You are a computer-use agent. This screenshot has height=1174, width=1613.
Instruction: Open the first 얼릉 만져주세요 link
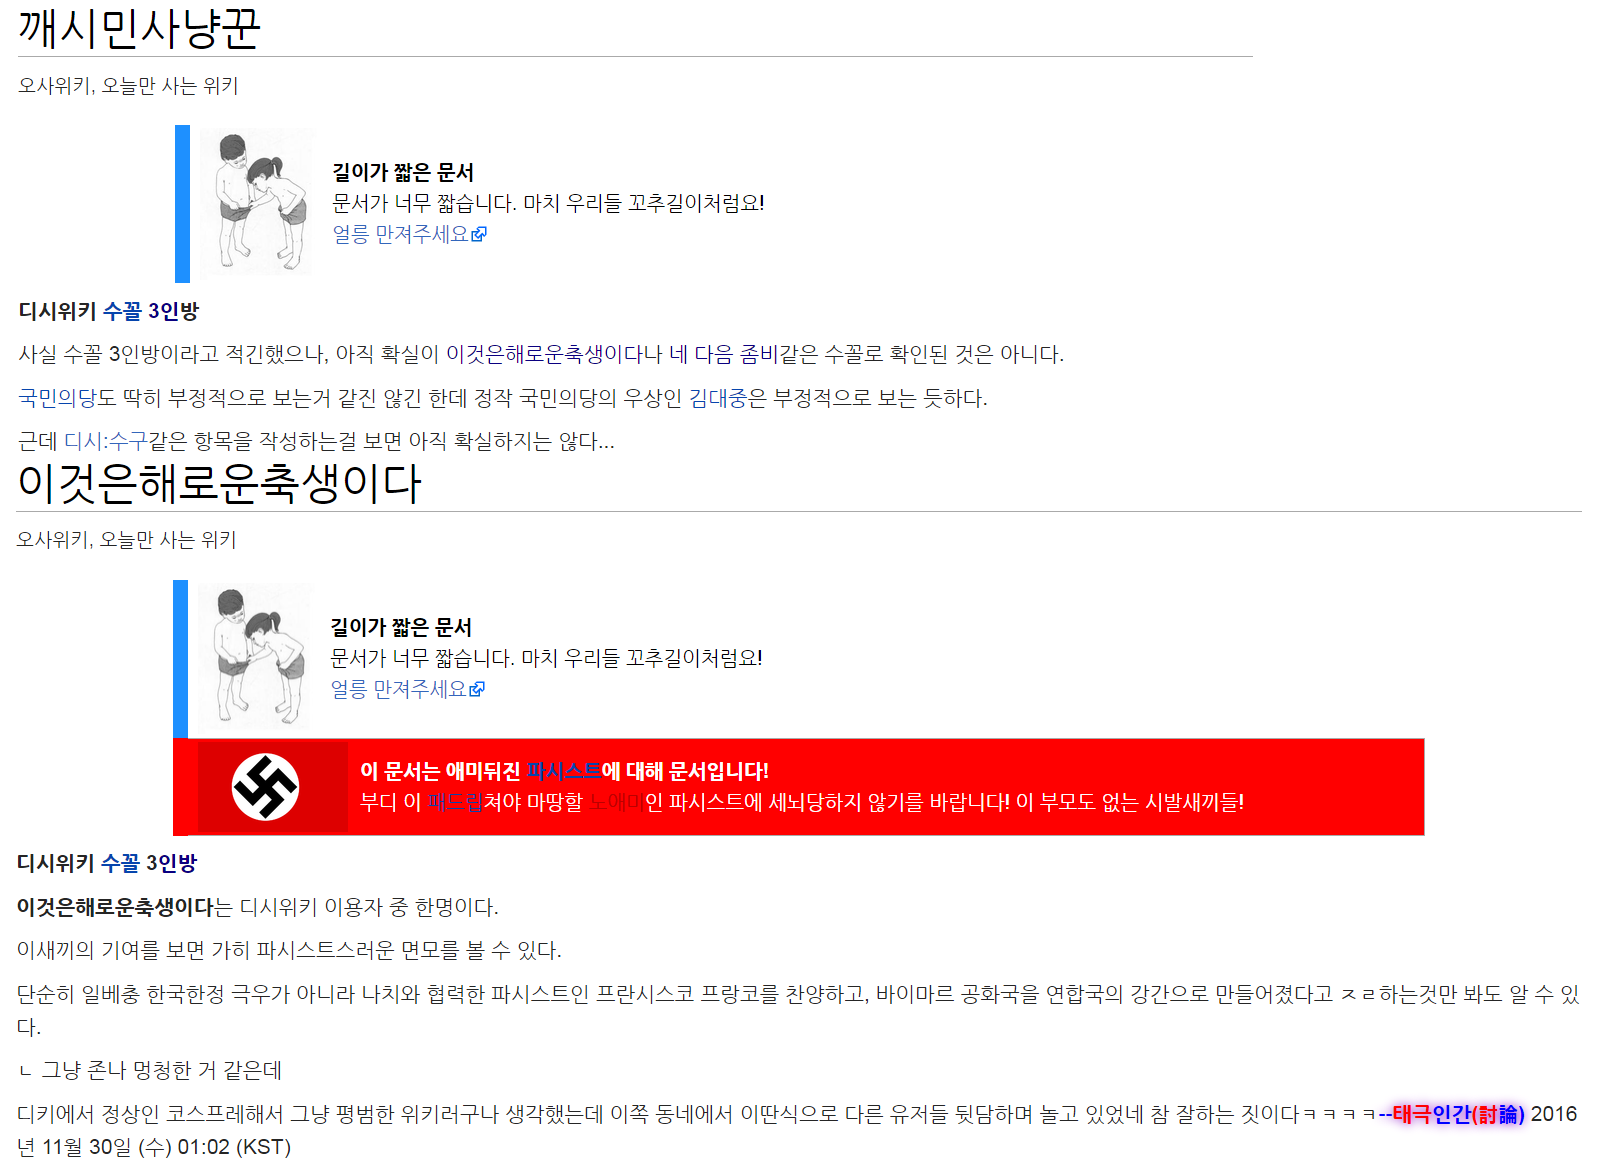tap(401, 234)
